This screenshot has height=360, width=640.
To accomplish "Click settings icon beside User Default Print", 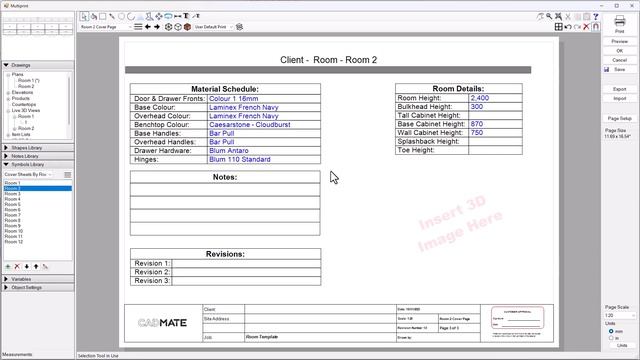I will pyautogui.click(x=240, y=27).
